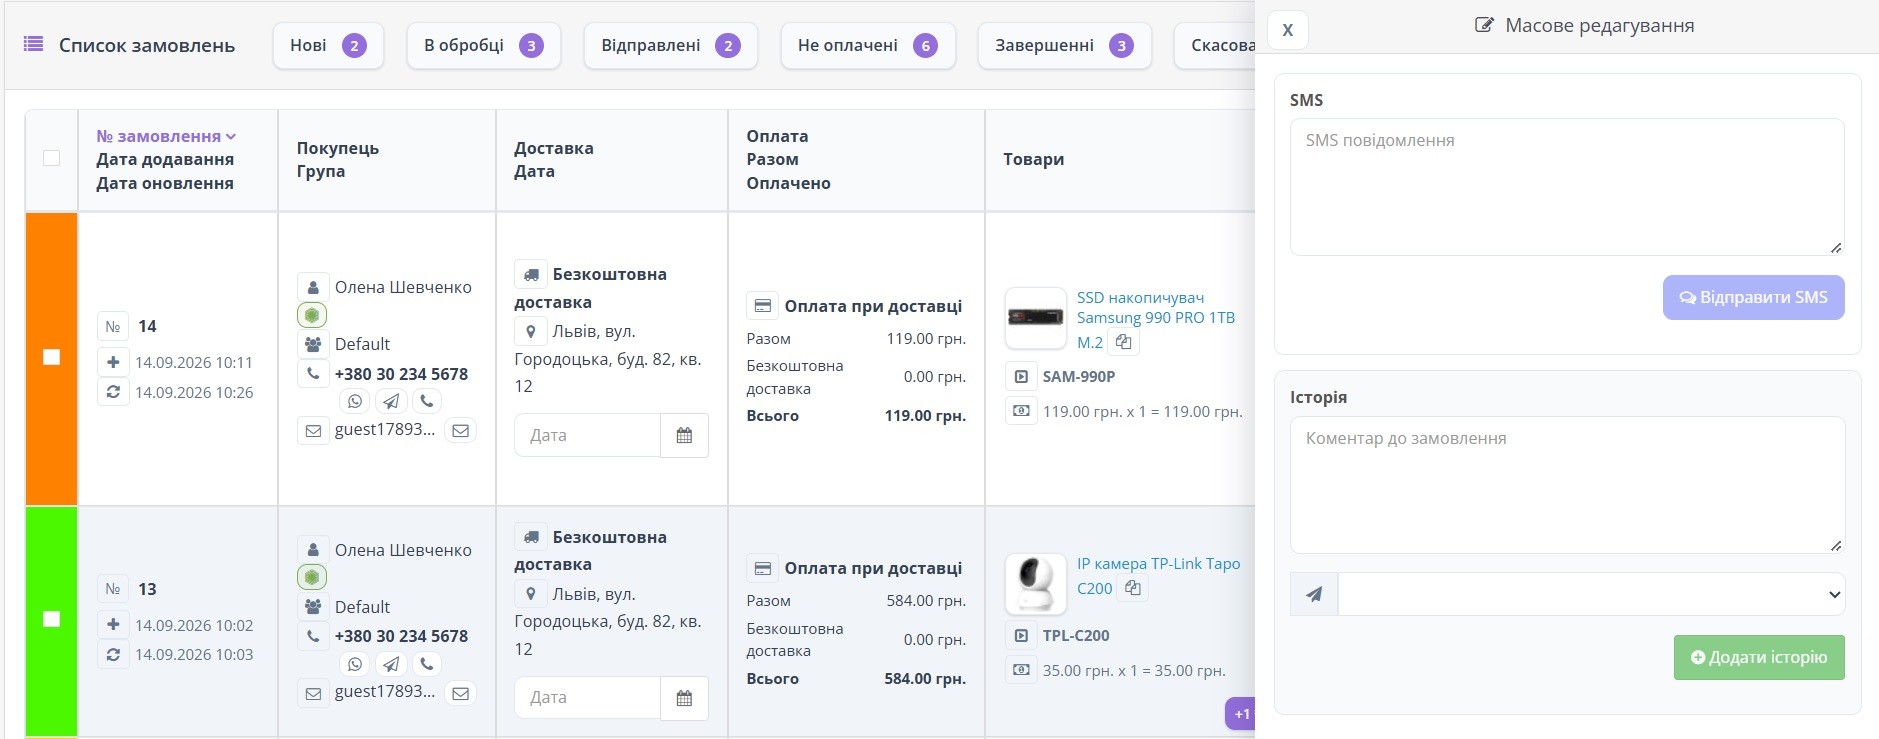
Task: Open calendar picker for order 14 delivery date
Action: [x=684, y=436]
